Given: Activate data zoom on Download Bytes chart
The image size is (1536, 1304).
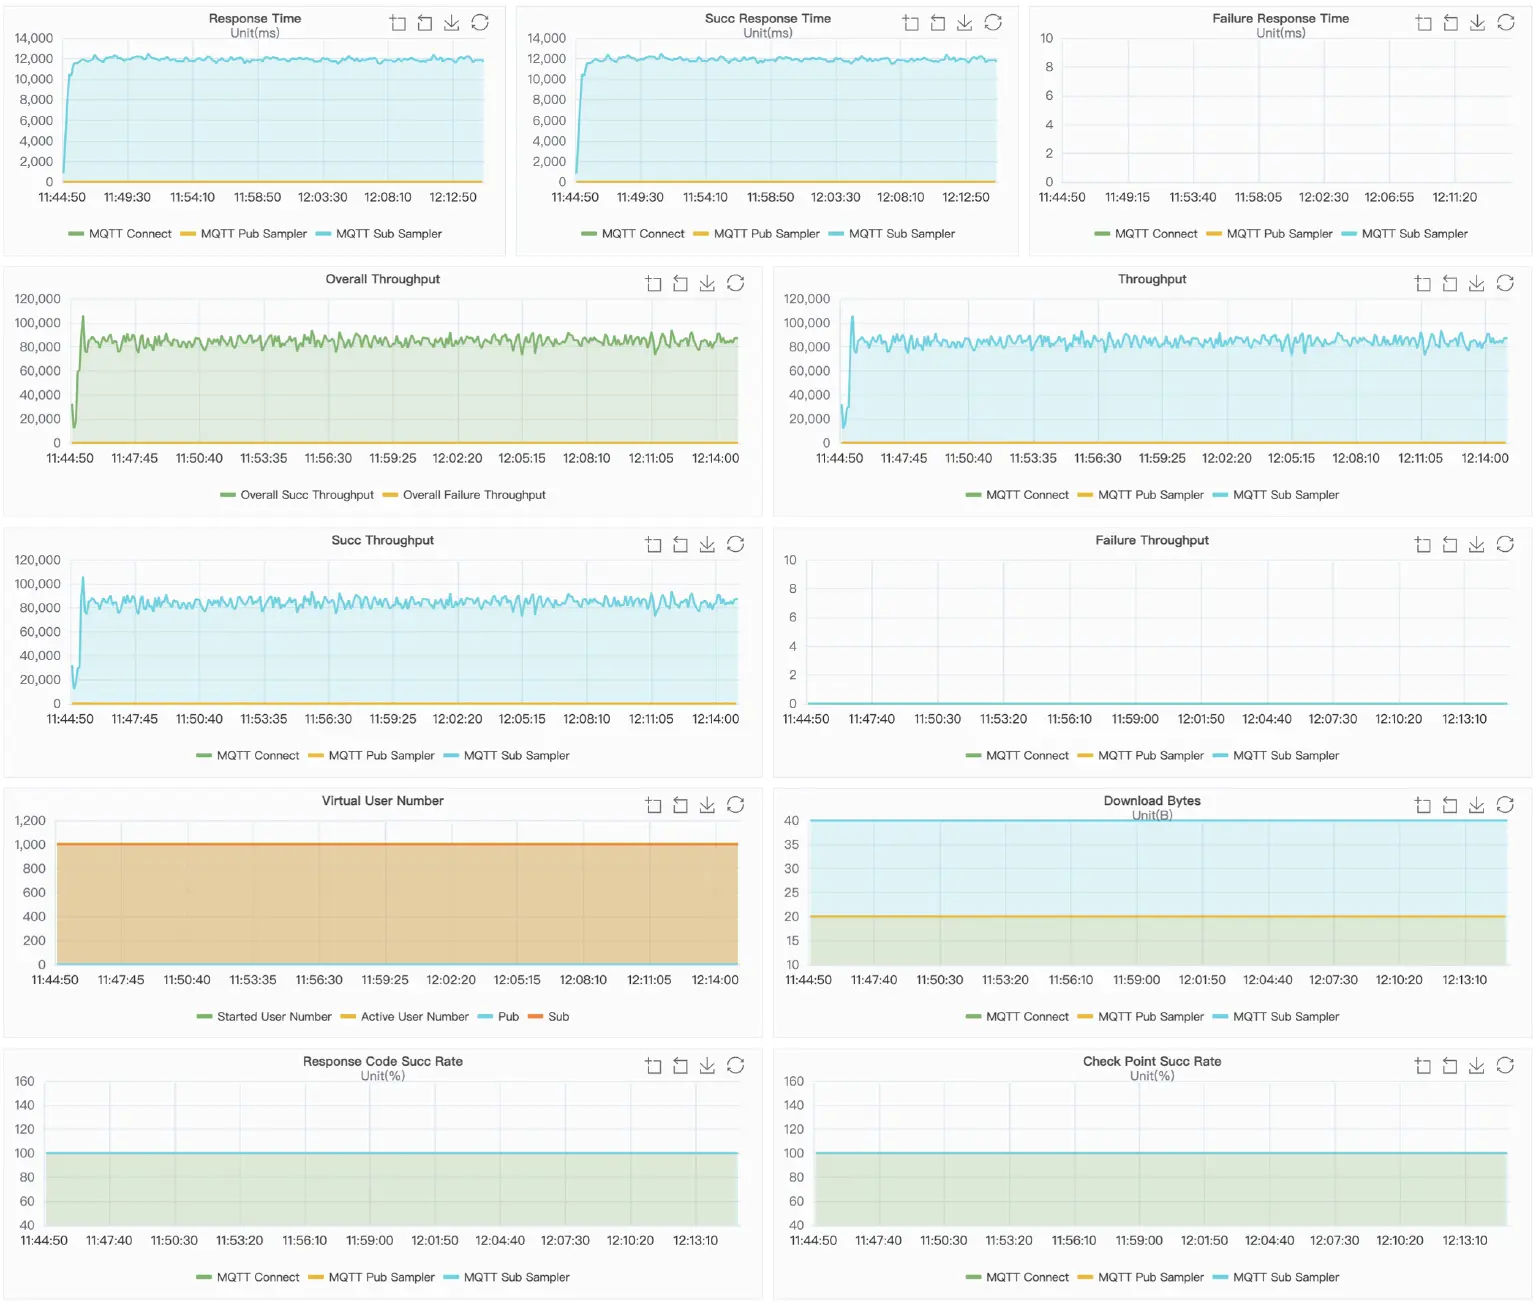Looking at the screenshot, I should 1421,805.
